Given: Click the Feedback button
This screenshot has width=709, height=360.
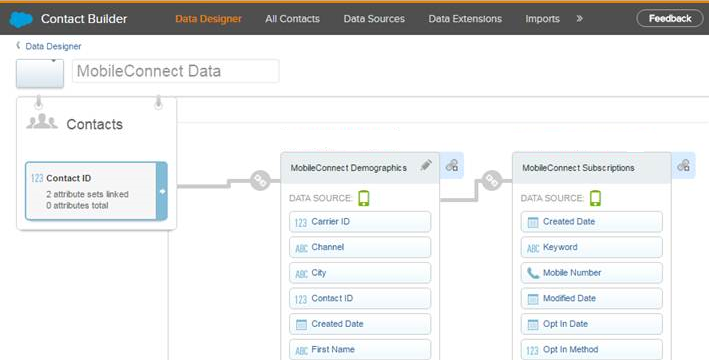Looking at the screenshot, I should (670, 19).
